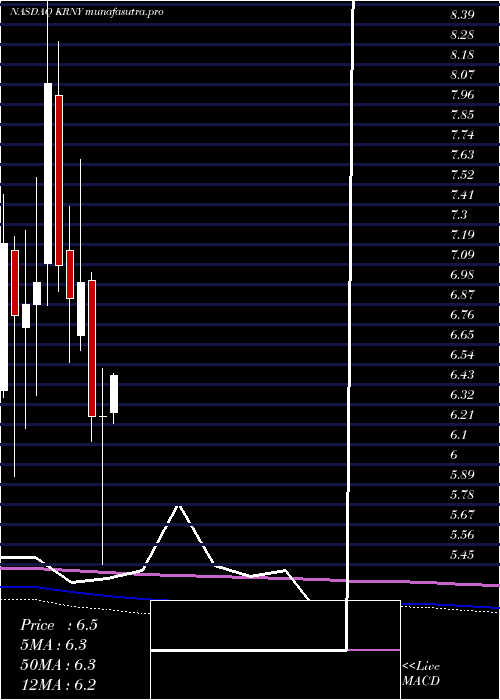The image size is (500, 700).
Task: Click the last white candlestick on the right
Action: coord(114,394)
